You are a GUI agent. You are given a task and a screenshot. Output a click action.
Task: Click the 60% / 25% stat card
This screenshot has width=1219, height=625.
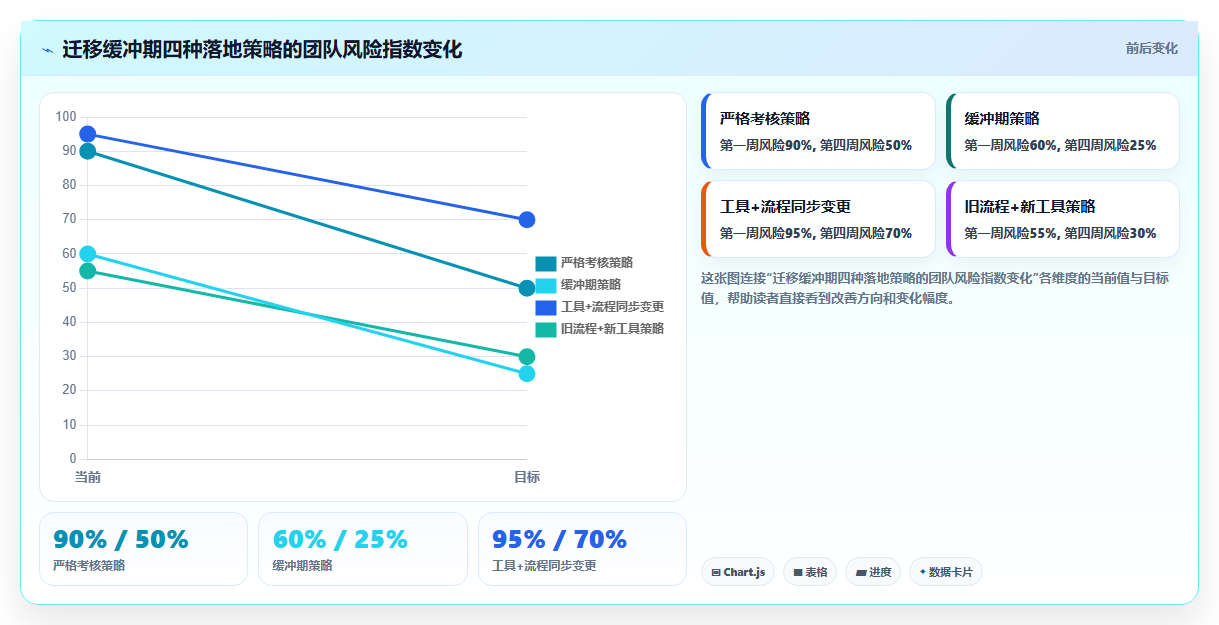[363, 549]
